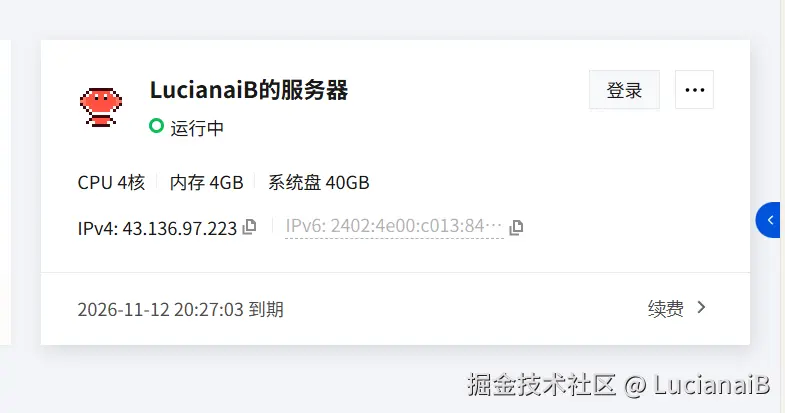Open the three-dot more options menu
Image resolution: width=785 pixels, height=413 pixels.
(x=694, y=90)
